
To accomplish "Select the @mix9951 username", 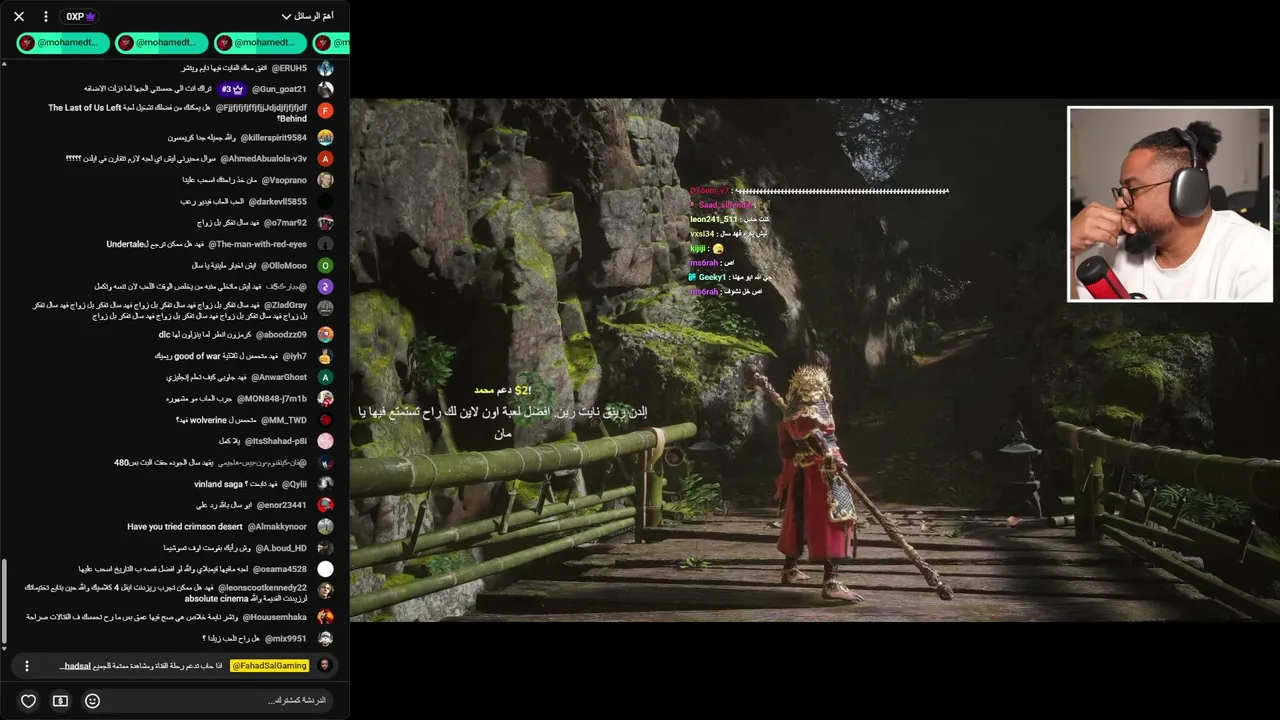I will coord(285,638).
